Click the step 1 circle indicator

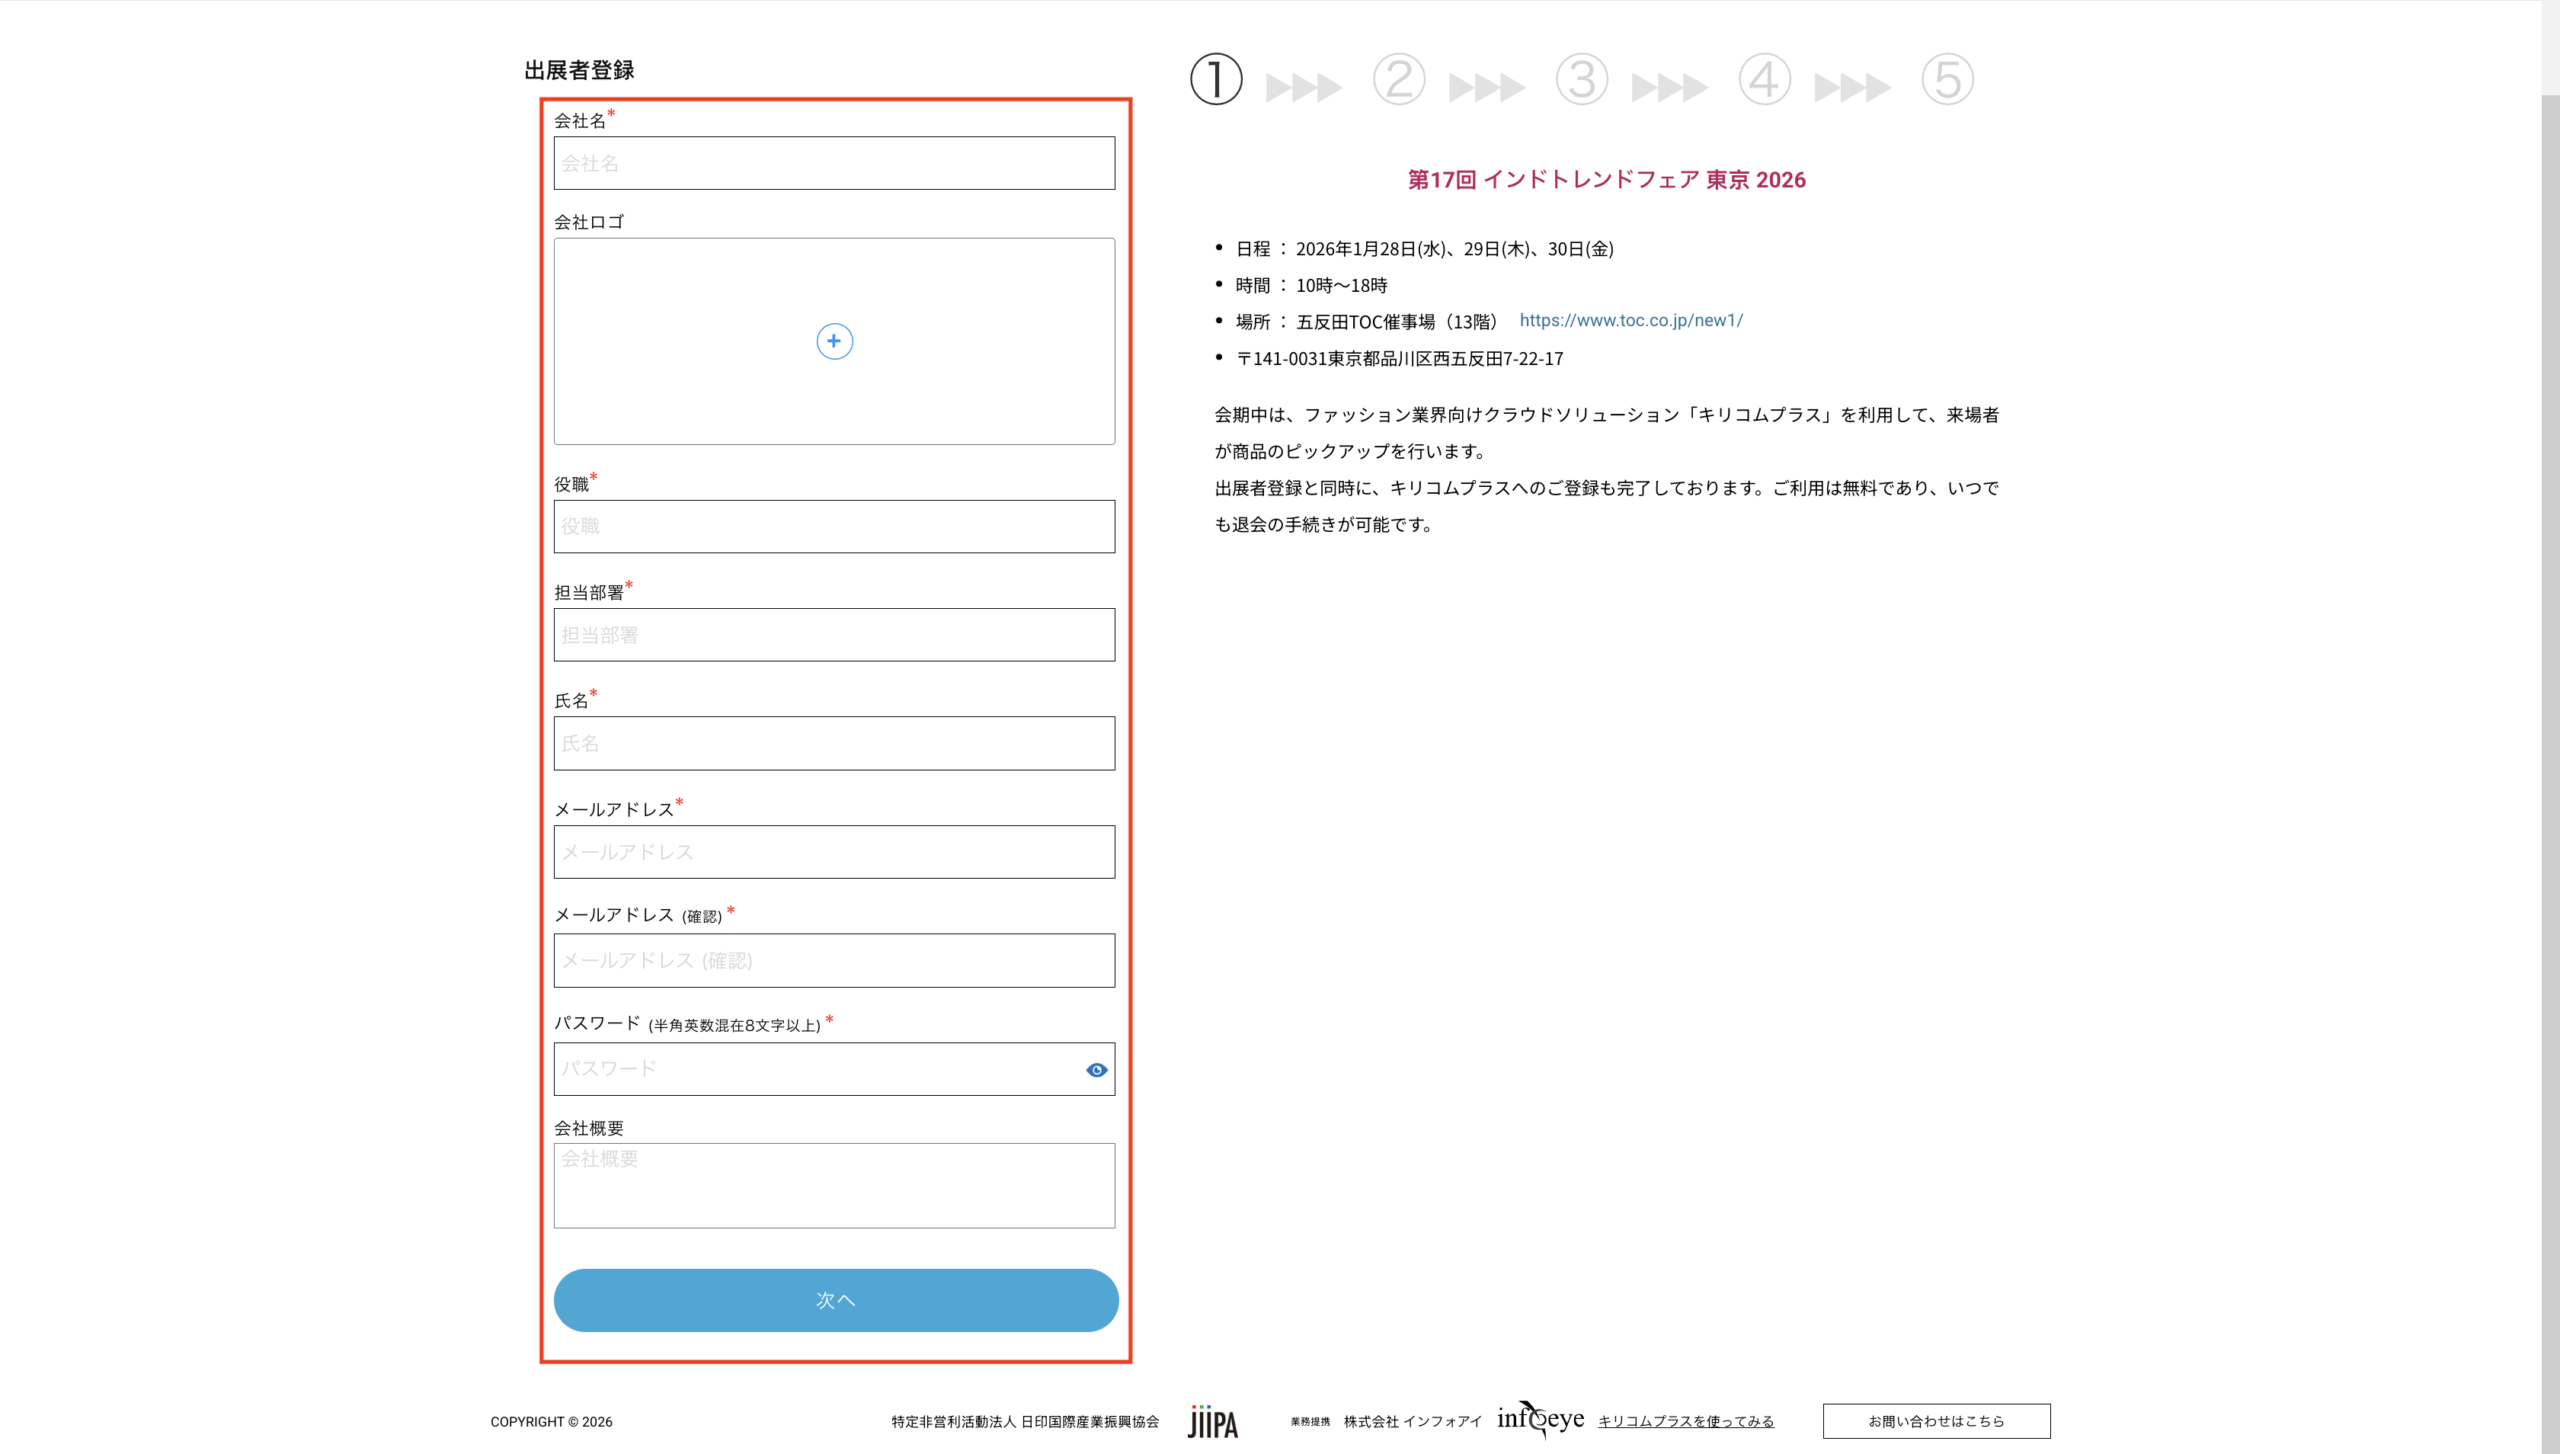1216,80
